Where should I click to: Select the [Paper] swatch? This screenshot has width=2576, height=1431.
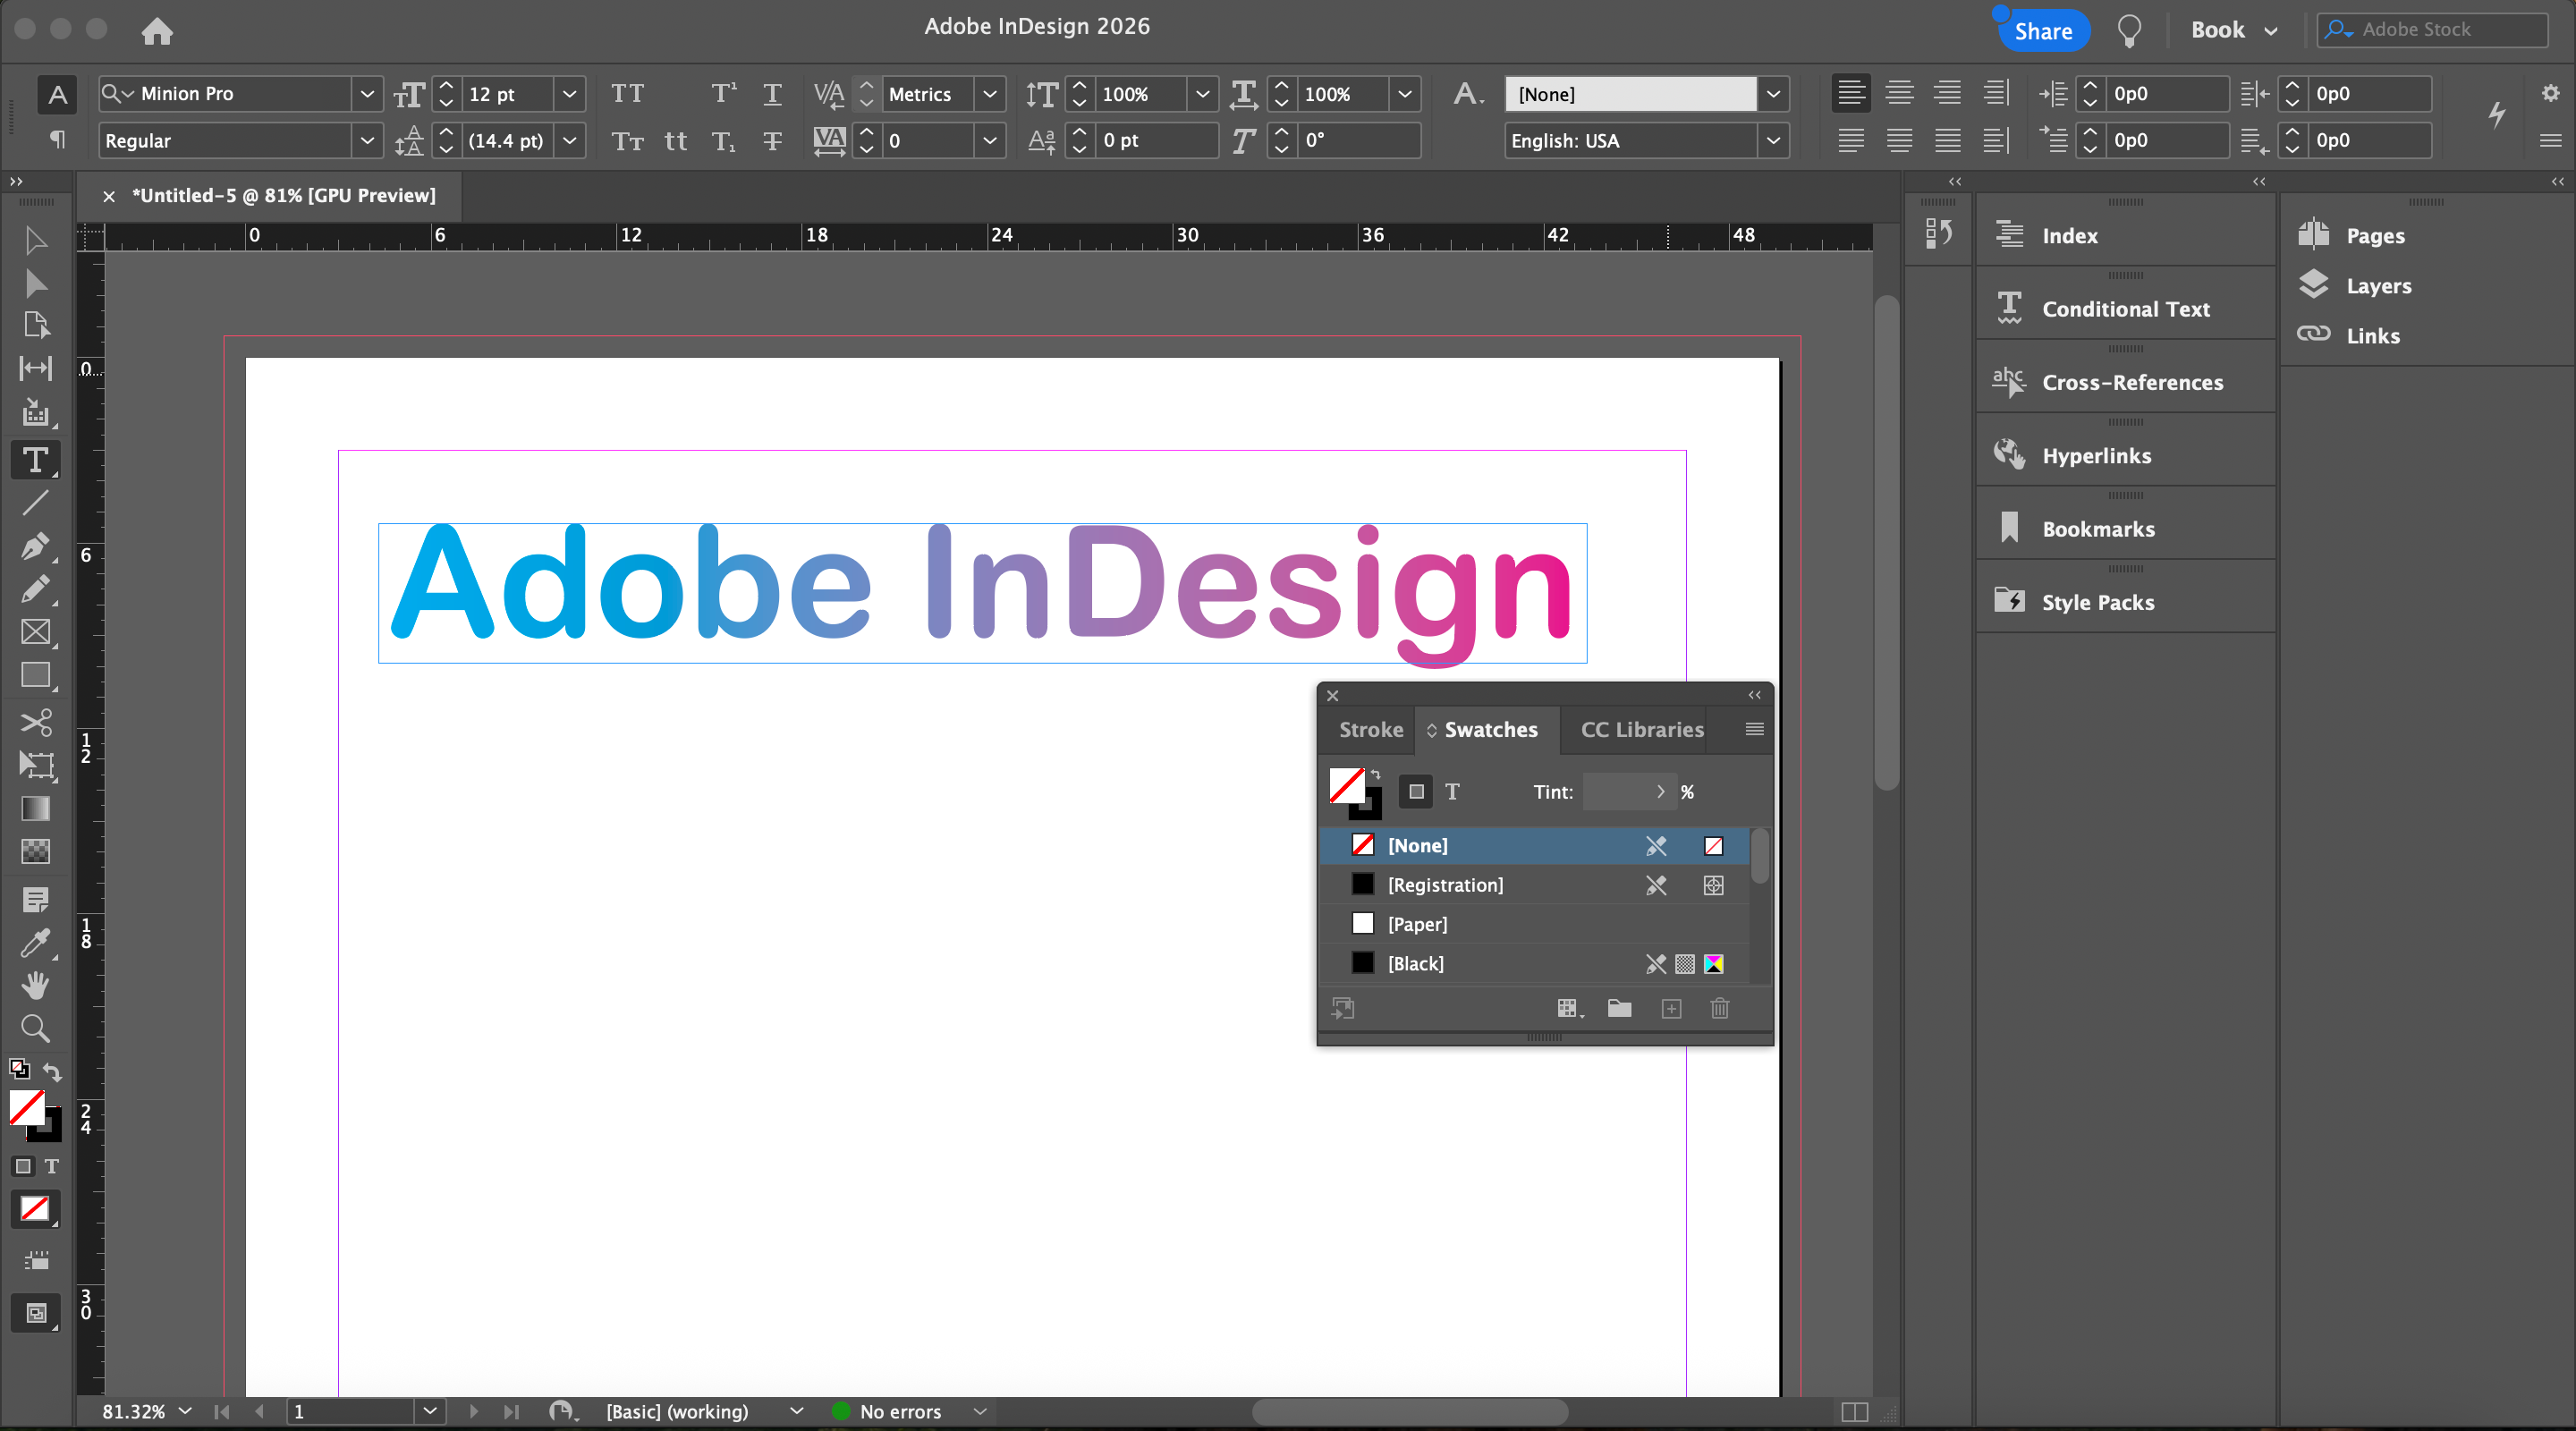coord(1417,924)
